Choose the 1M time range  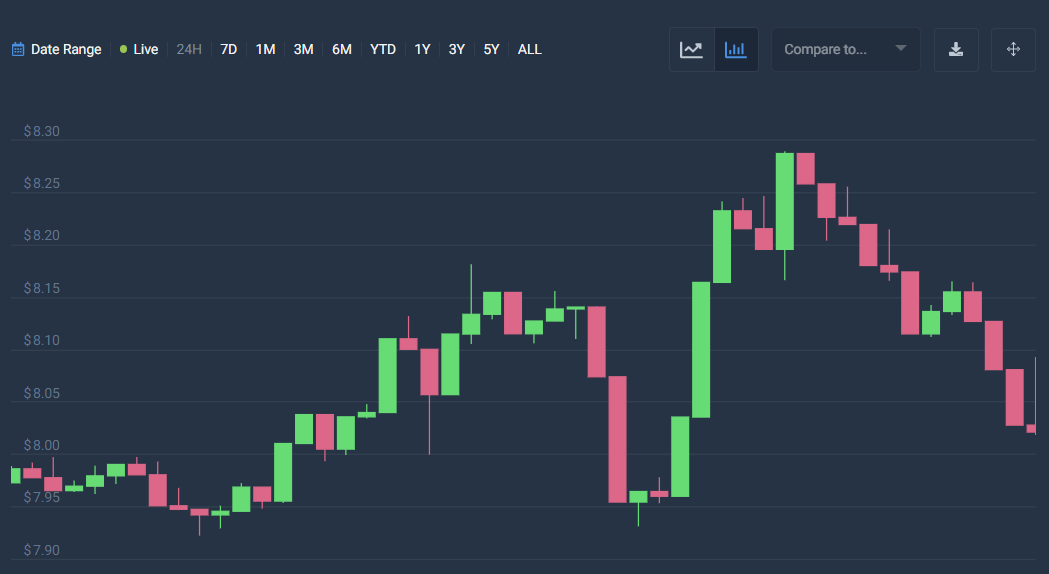tap(265, 49)
